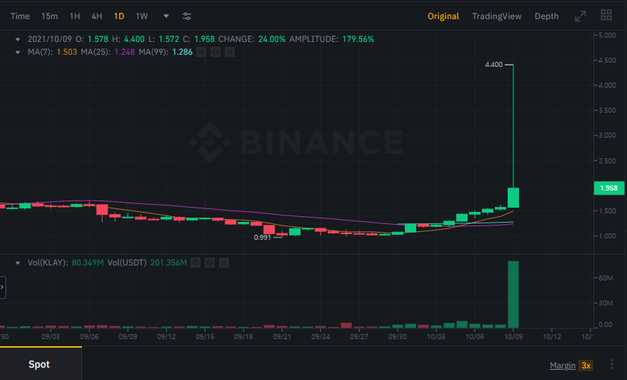
Task: Select the 1D interval
Action: [x=119, y=16]
